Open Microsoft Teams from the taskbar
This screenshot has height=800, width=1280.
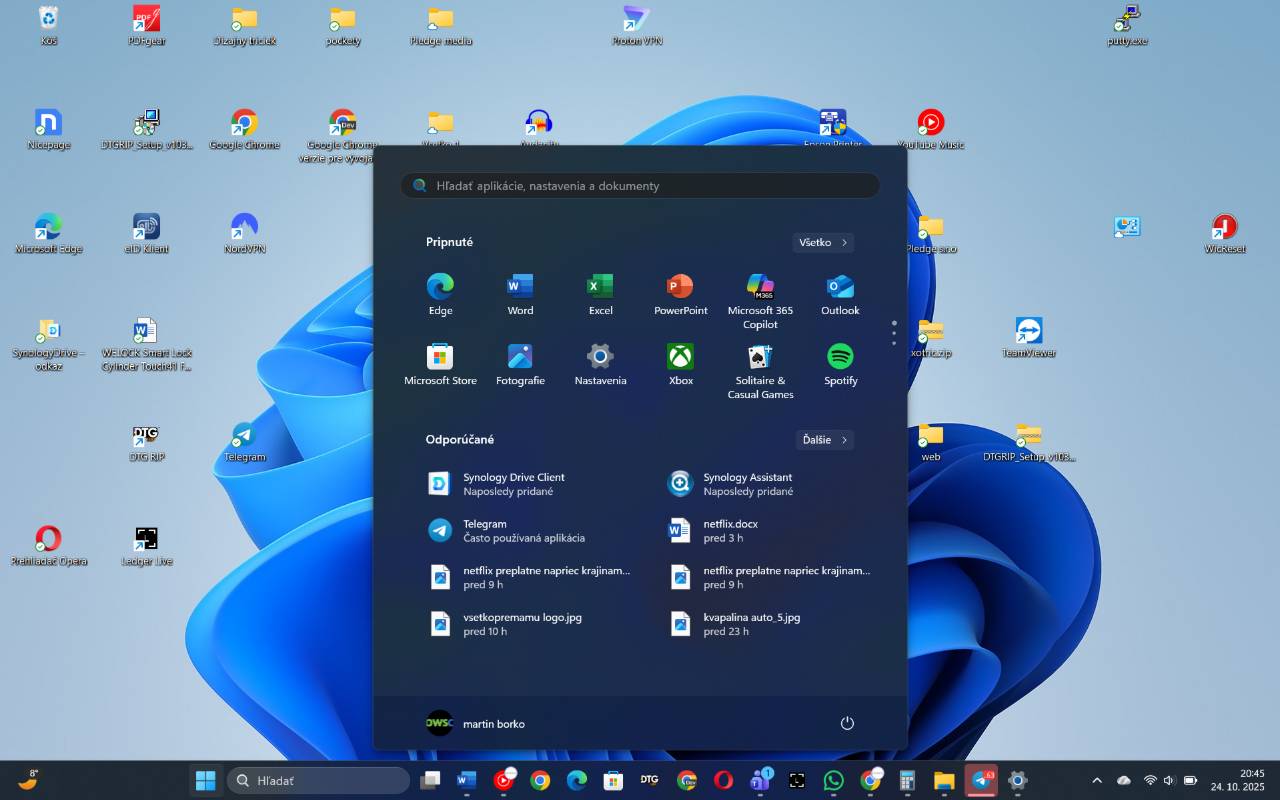(760, 780)
